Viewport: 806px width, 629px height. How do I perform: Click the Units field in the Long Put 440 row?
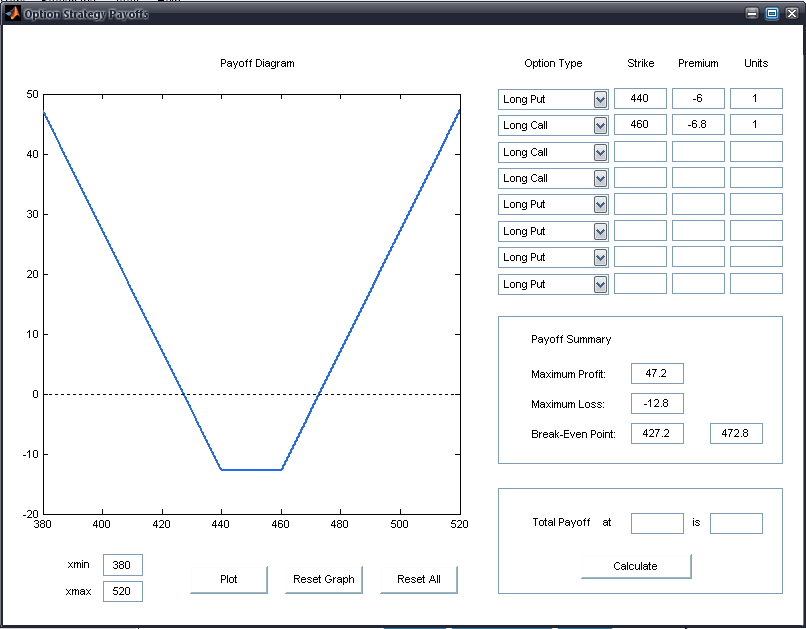[756, 99]
